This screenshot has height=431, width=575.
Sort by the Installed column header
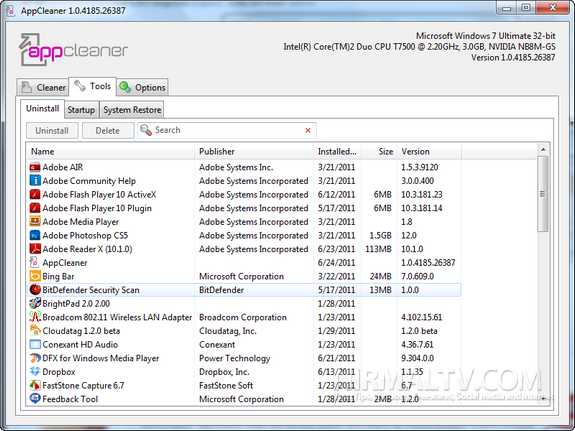(337, 151)
